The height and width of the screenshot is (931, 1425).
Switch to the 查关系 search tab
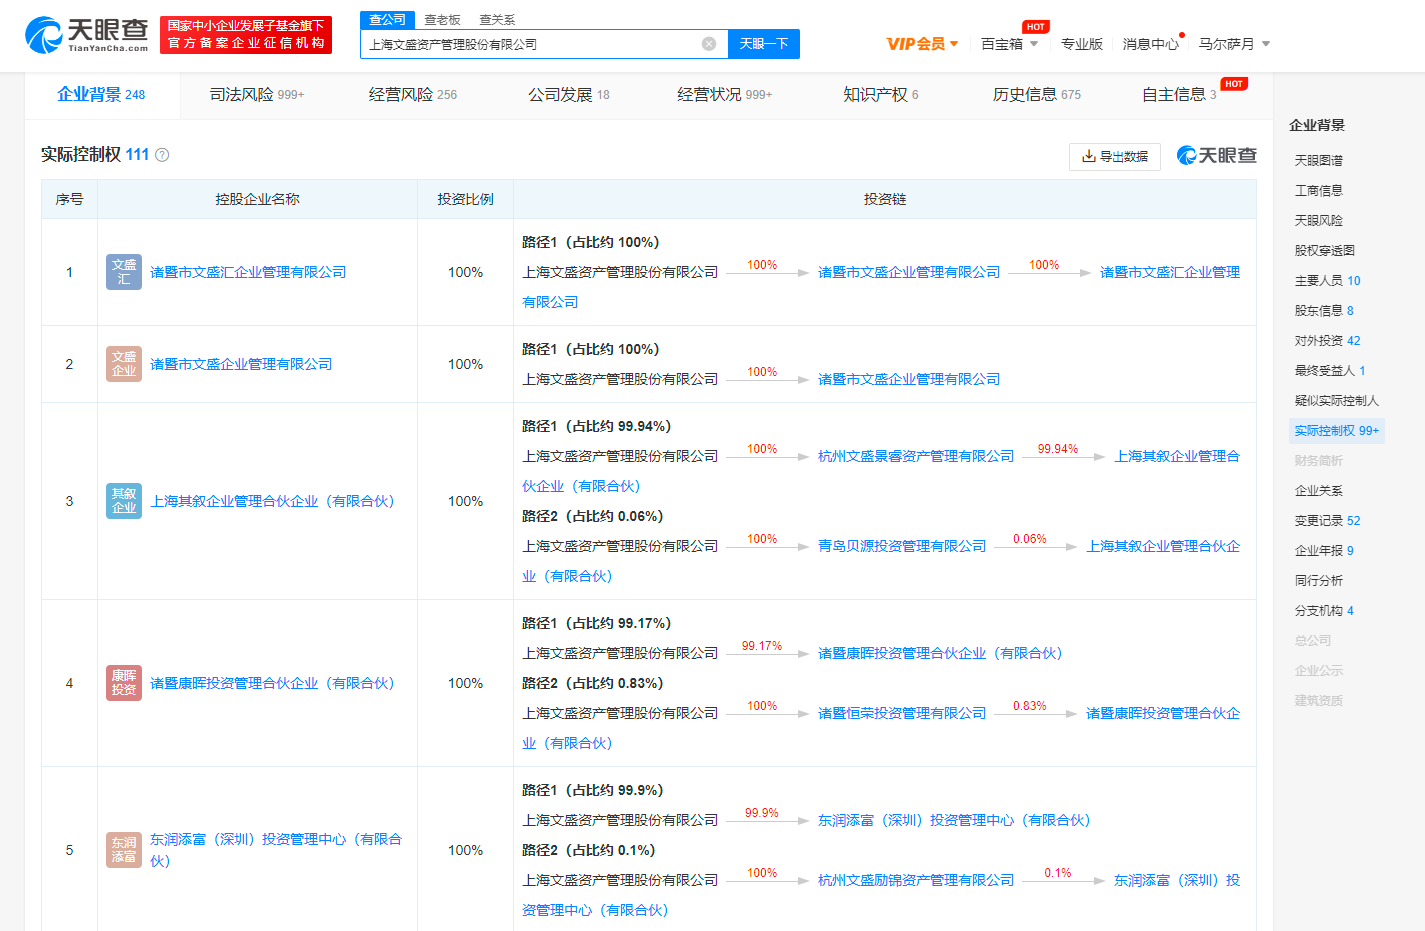point(497,20)
